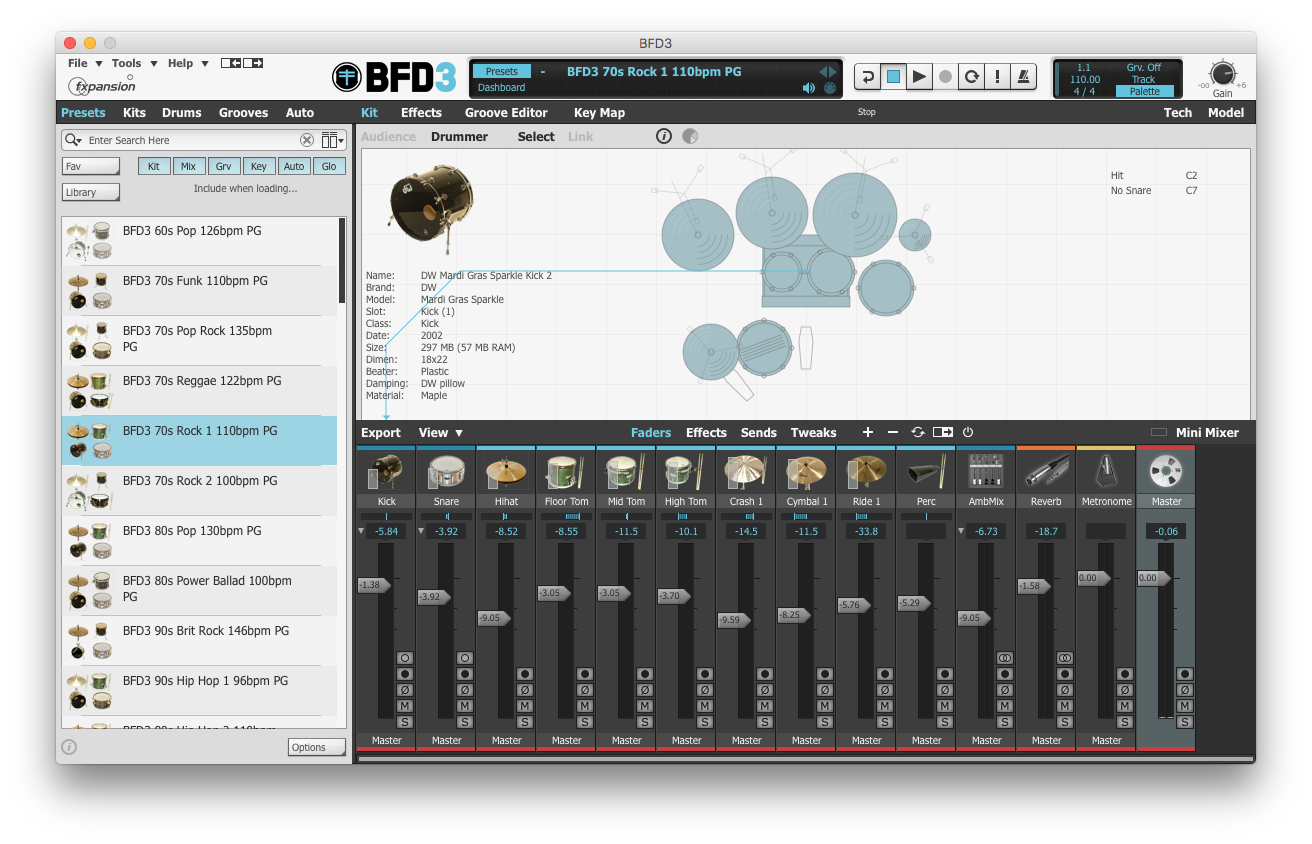Toggle the Key load filter

coord(258,166)
